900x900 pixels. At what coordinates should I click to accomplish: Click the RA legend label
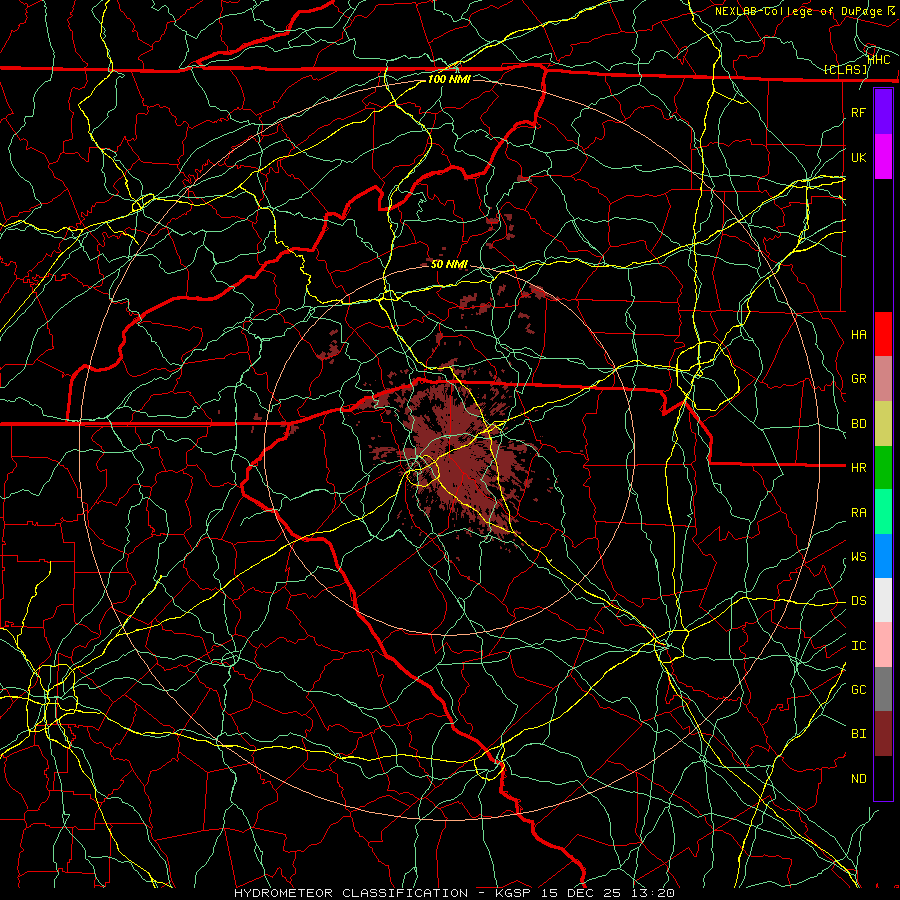click(859, 513)
